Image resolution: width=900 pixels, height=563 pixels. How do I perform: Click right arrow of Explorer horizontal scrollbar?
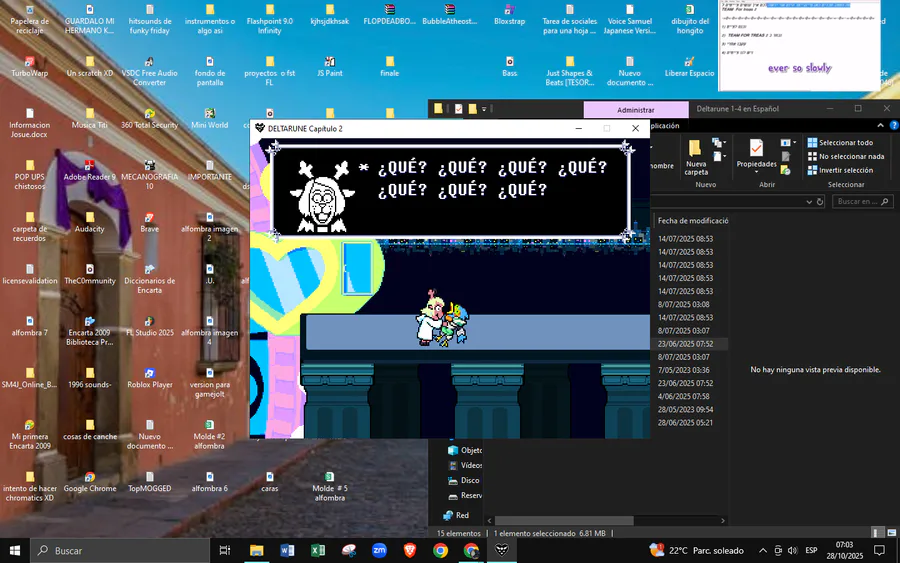[x=723, y=521]
